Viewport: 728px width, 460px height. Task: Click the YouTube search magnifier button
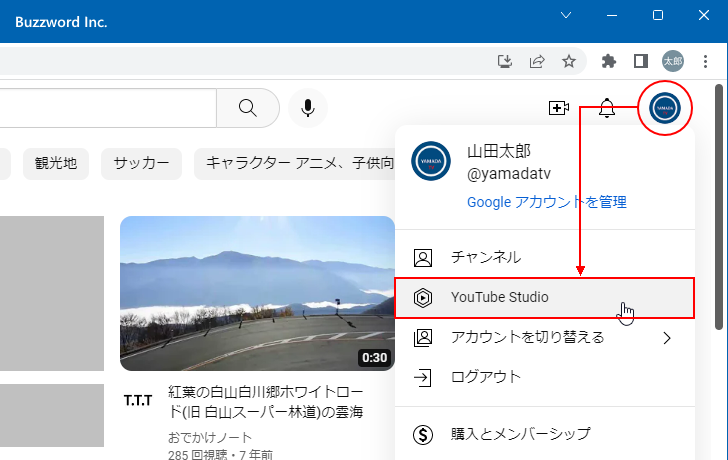[x=248, y=108]
